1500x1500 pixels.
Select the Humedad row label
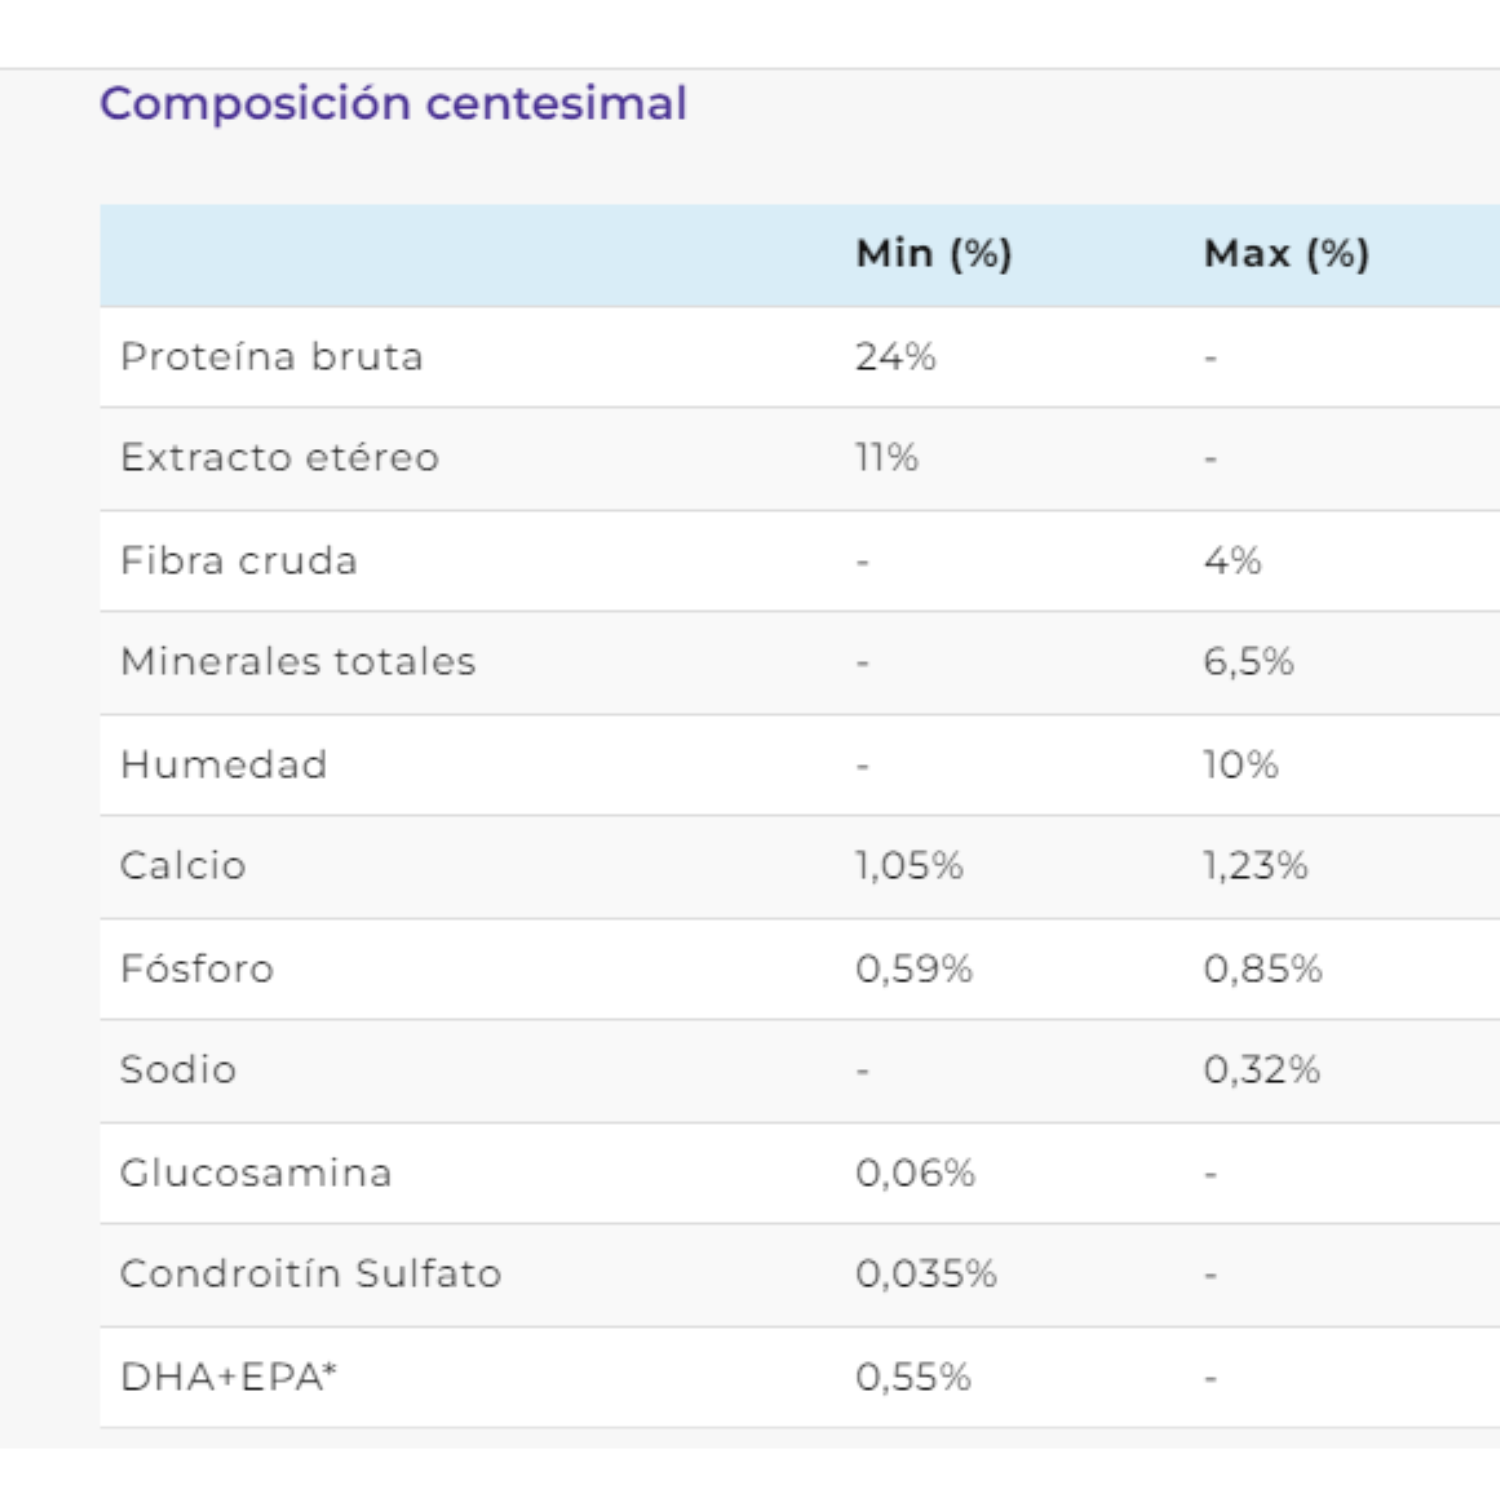pos(223,765)
